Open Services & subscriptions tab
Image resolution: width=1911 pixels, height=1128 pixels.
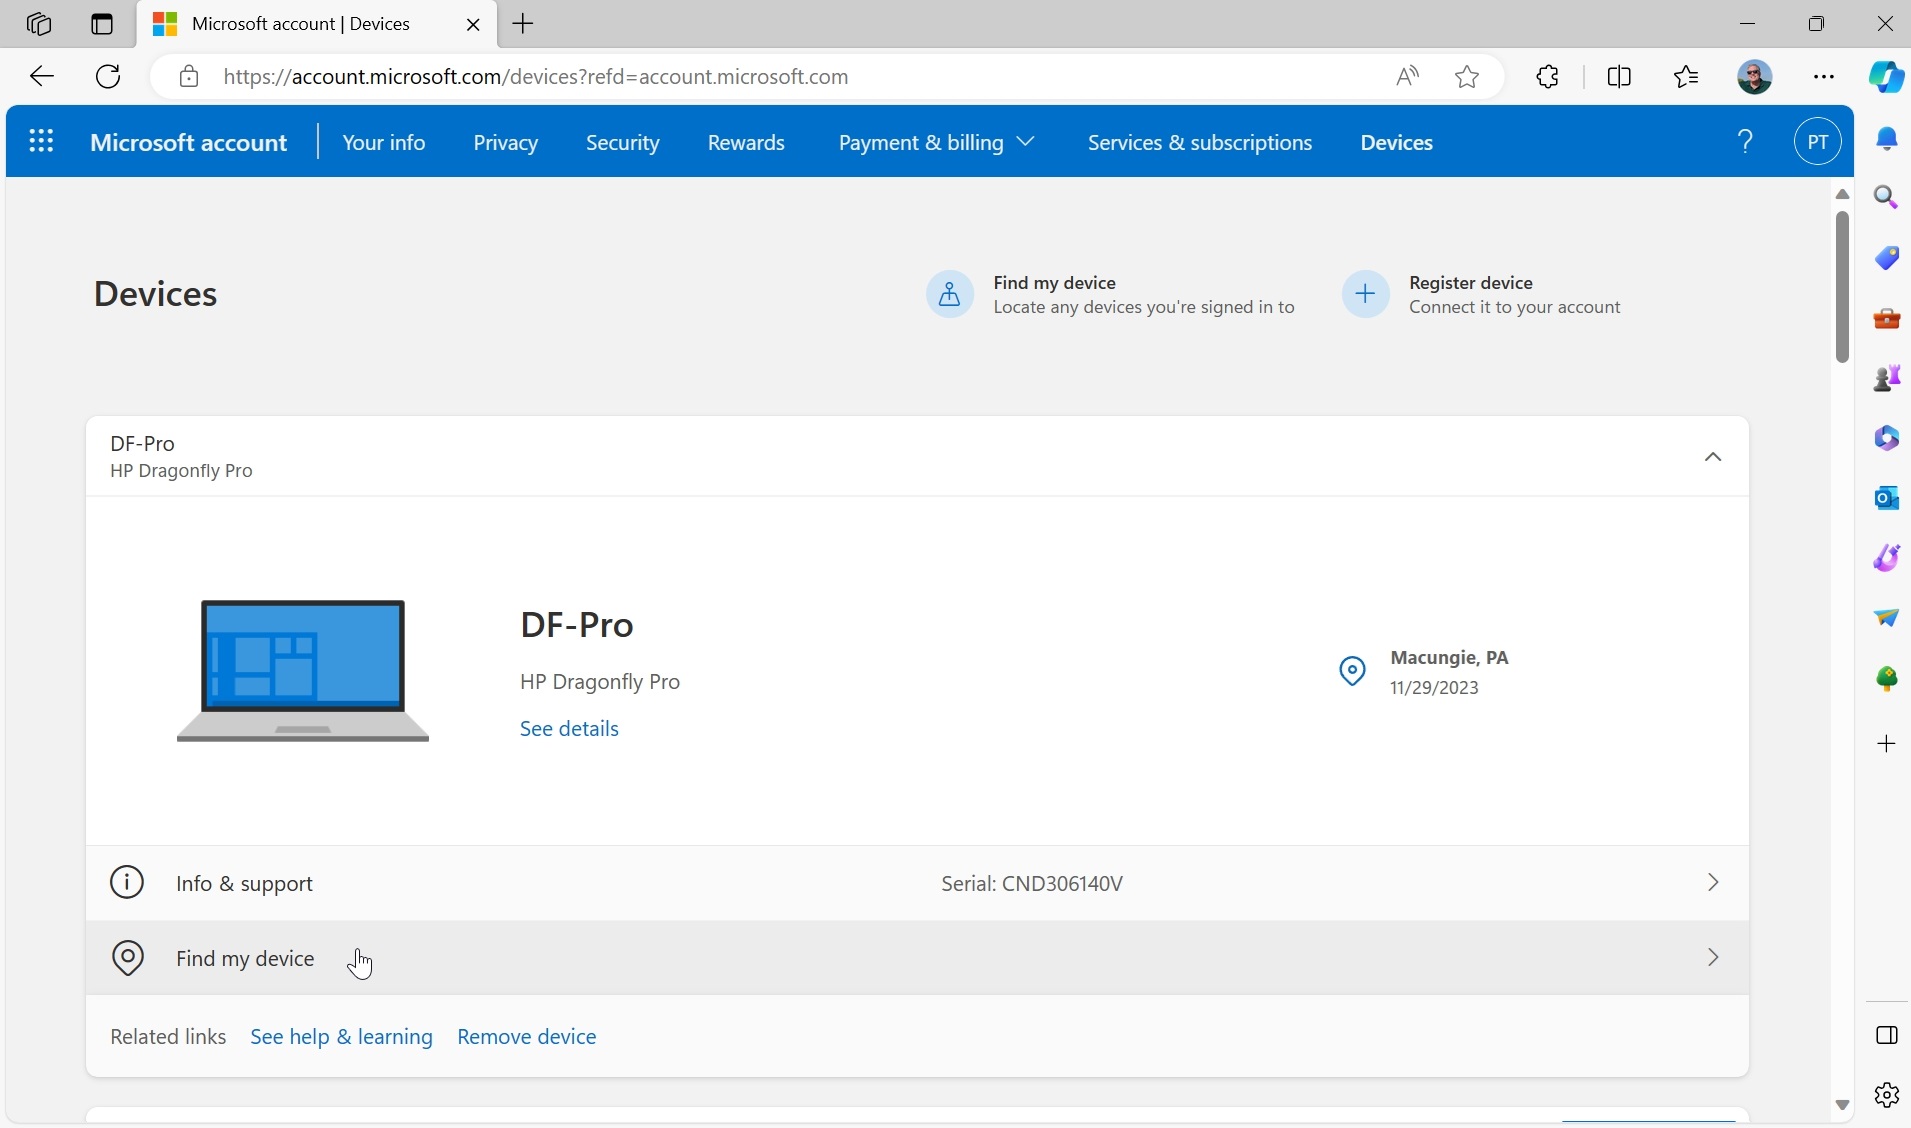1199,142
